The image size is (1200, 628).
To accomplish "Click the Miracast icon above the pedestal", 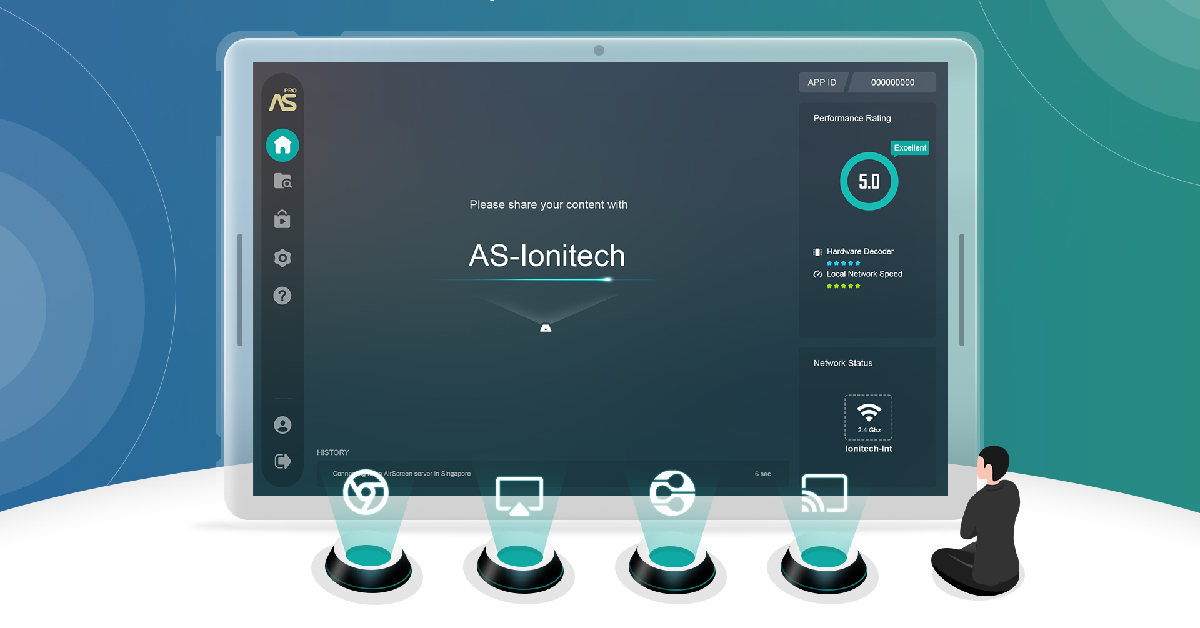I will pos(672,492).
